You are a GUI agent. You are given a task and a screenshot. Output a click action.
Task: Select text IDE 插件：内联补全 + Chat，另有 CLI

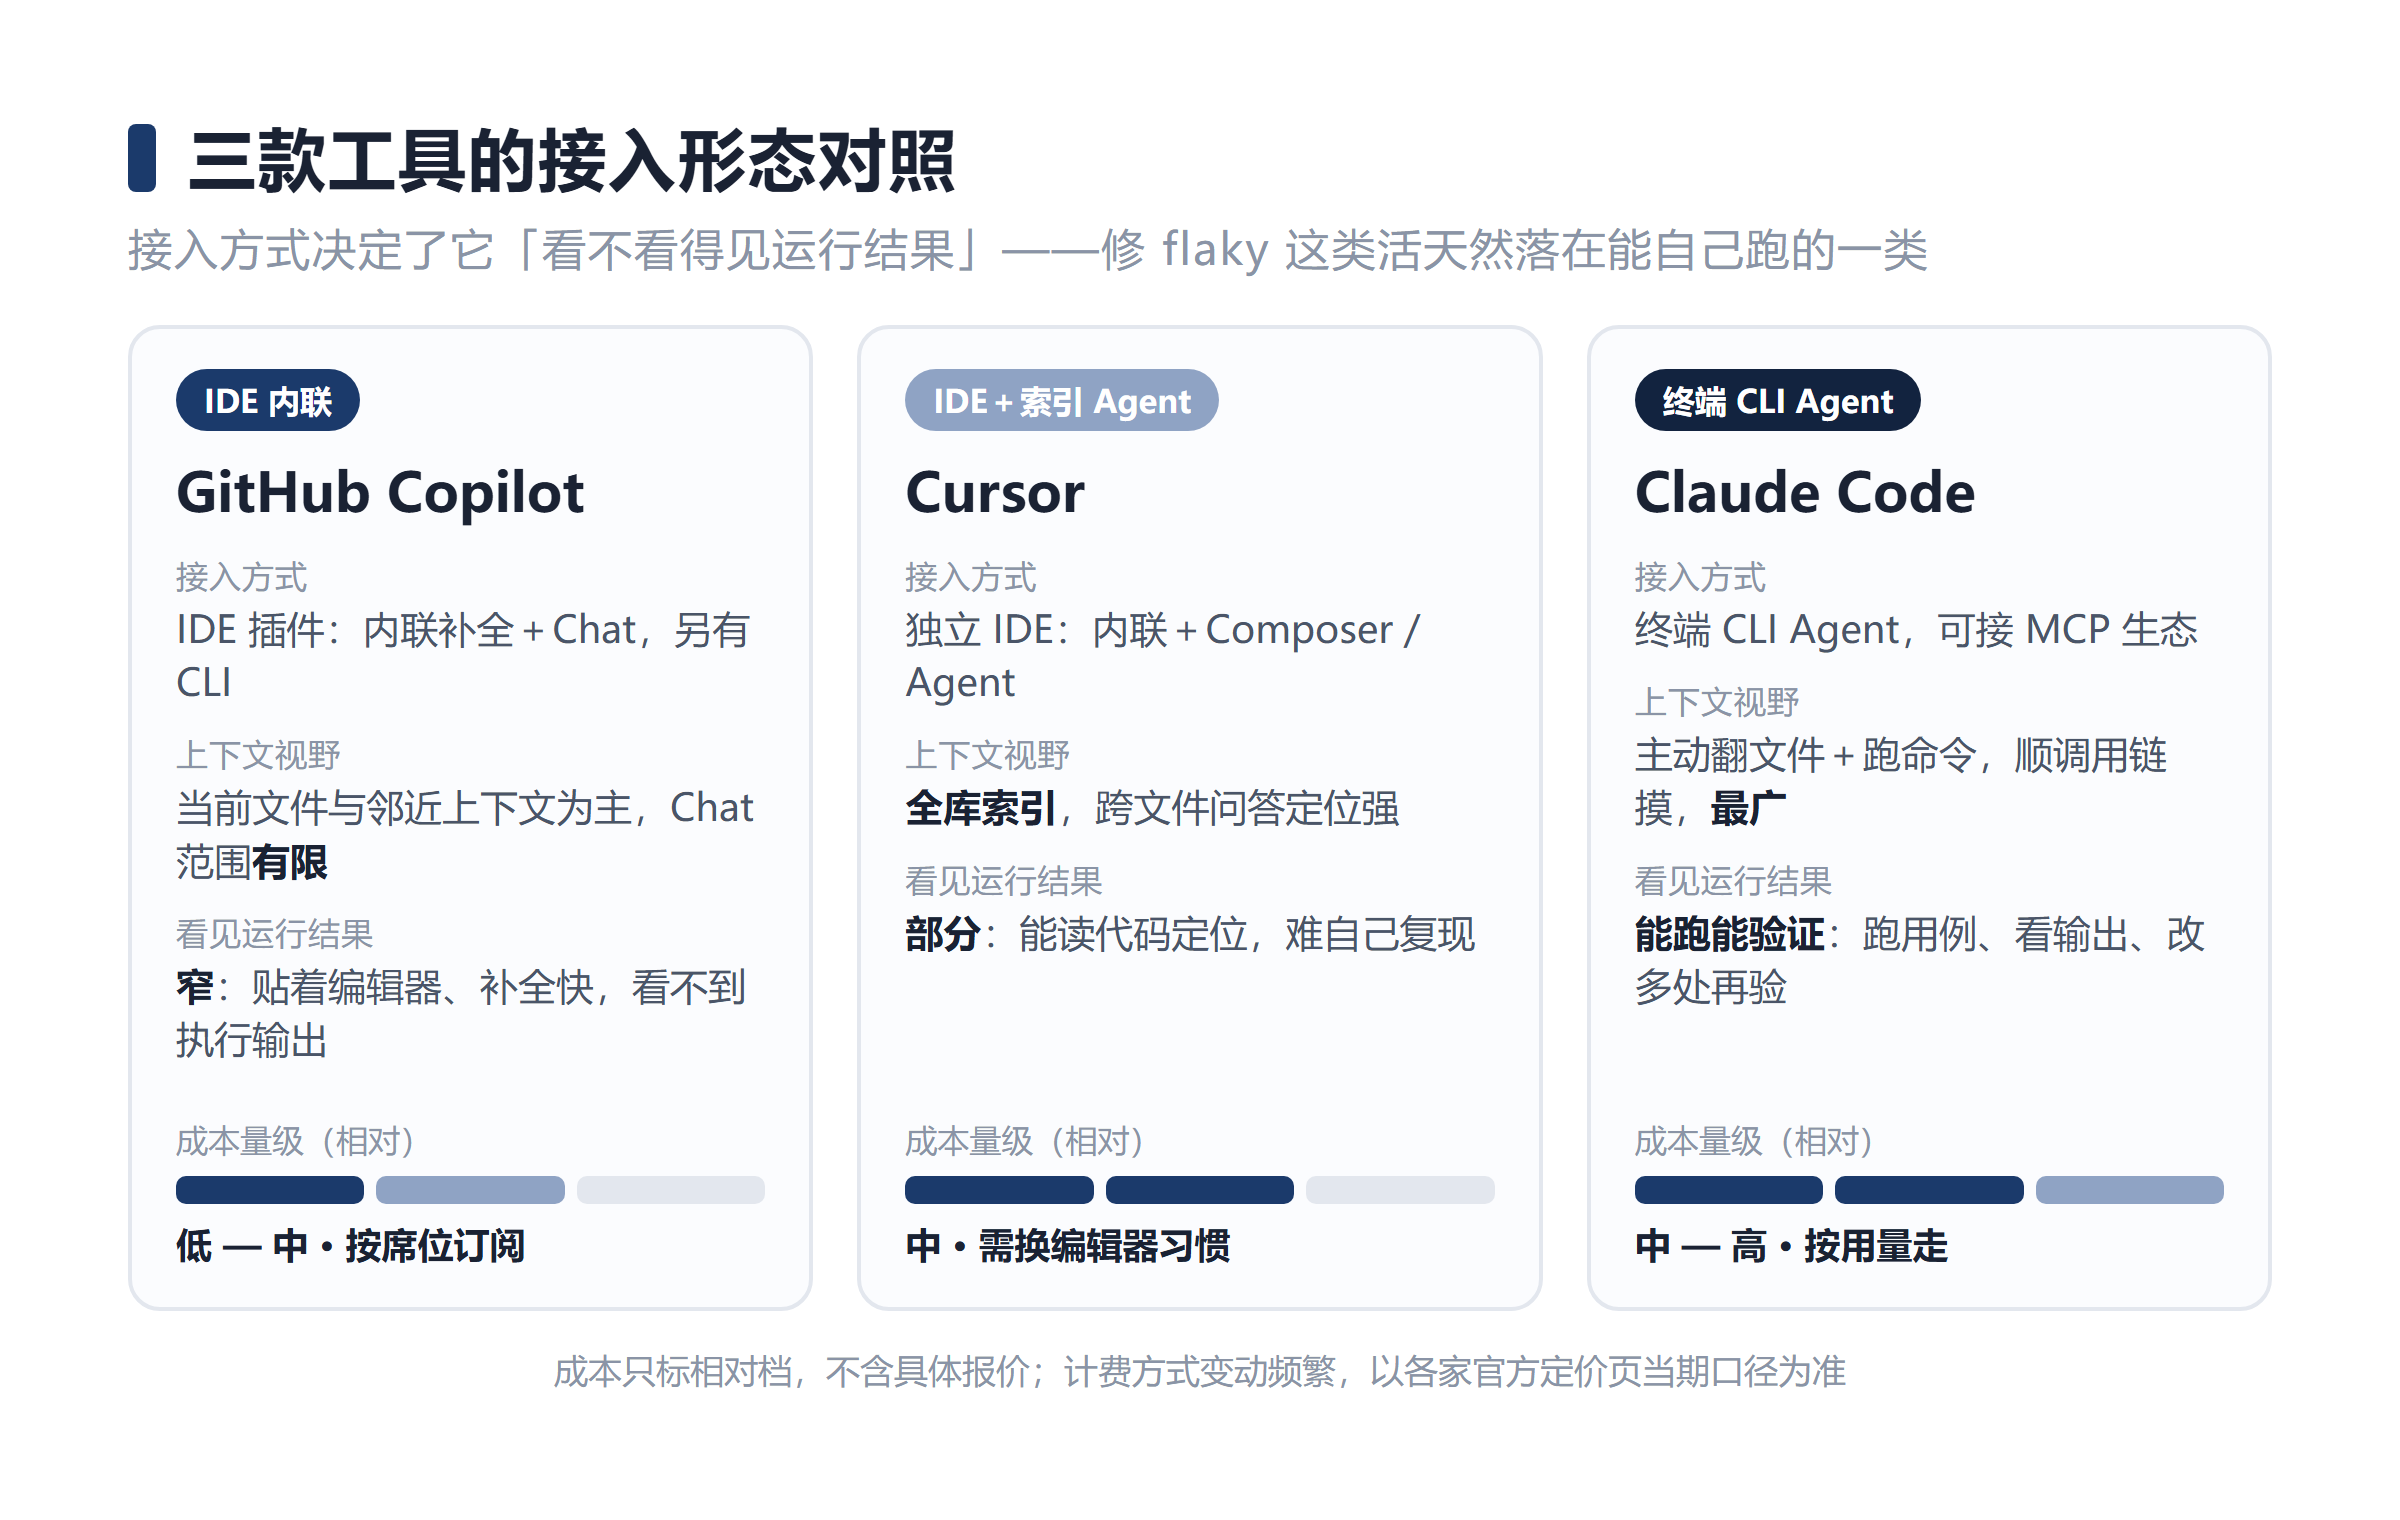pos(463,656)
